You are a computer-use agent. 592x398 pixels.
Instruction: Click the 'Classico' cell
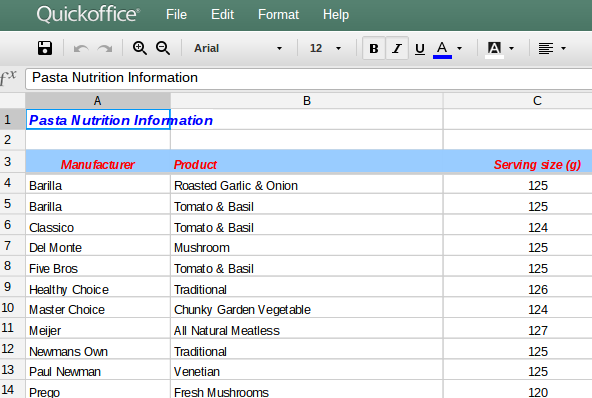pyautogui.click(x=98, y=226)
